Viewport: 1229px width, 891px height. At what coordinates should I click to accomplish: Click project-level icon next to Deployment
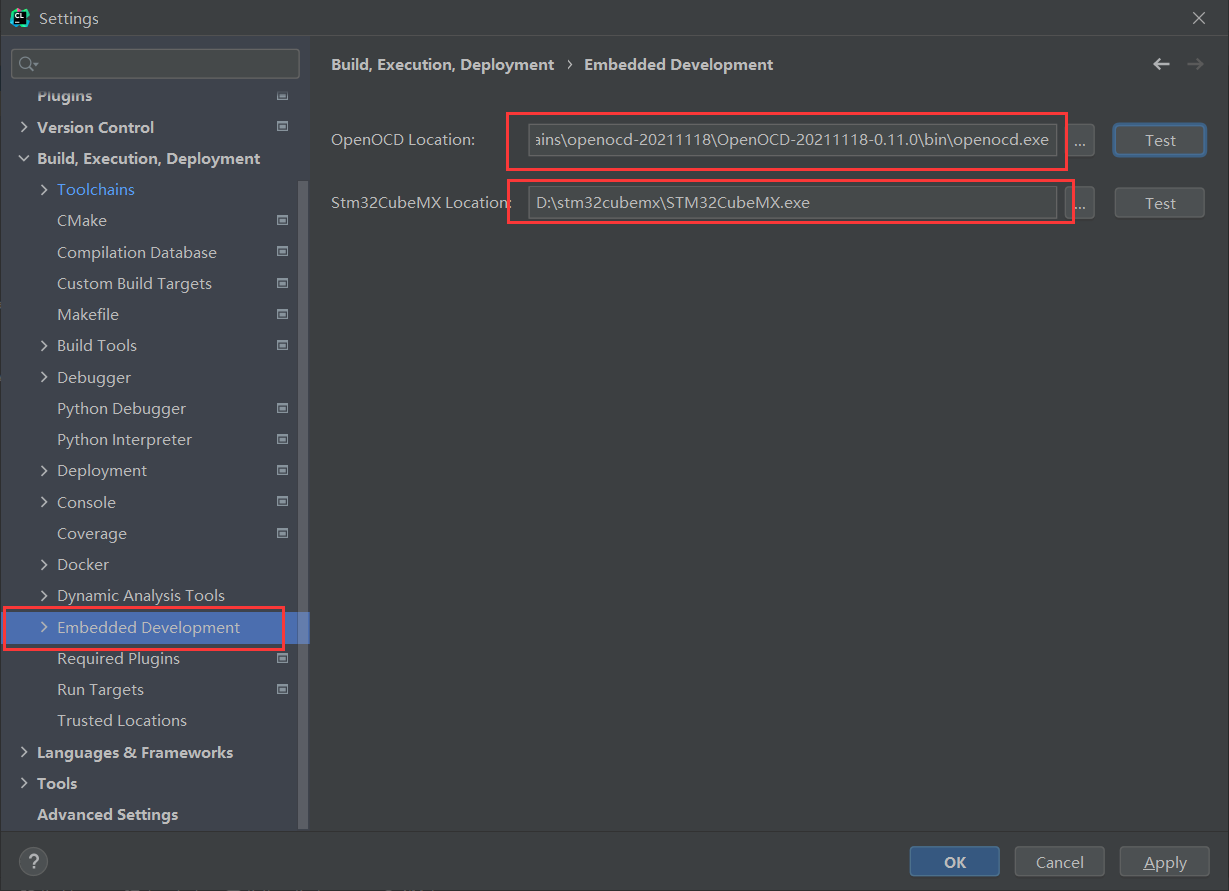282,470
